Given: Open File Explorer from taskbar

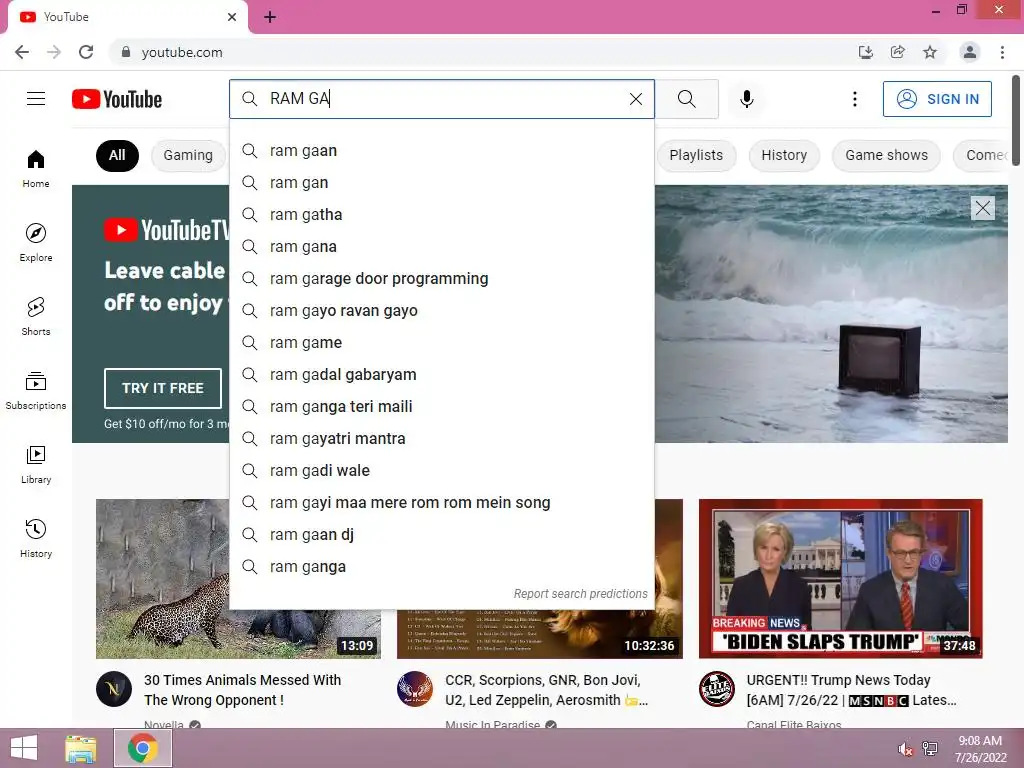Looking at the screenshot, I should [x=81, y=748].
